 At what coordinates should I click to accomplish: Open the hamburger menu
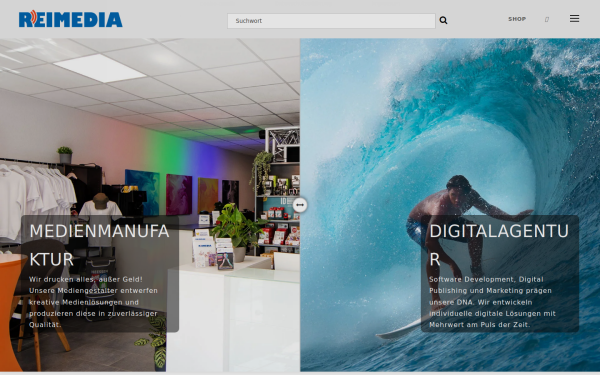coord(574,18)
